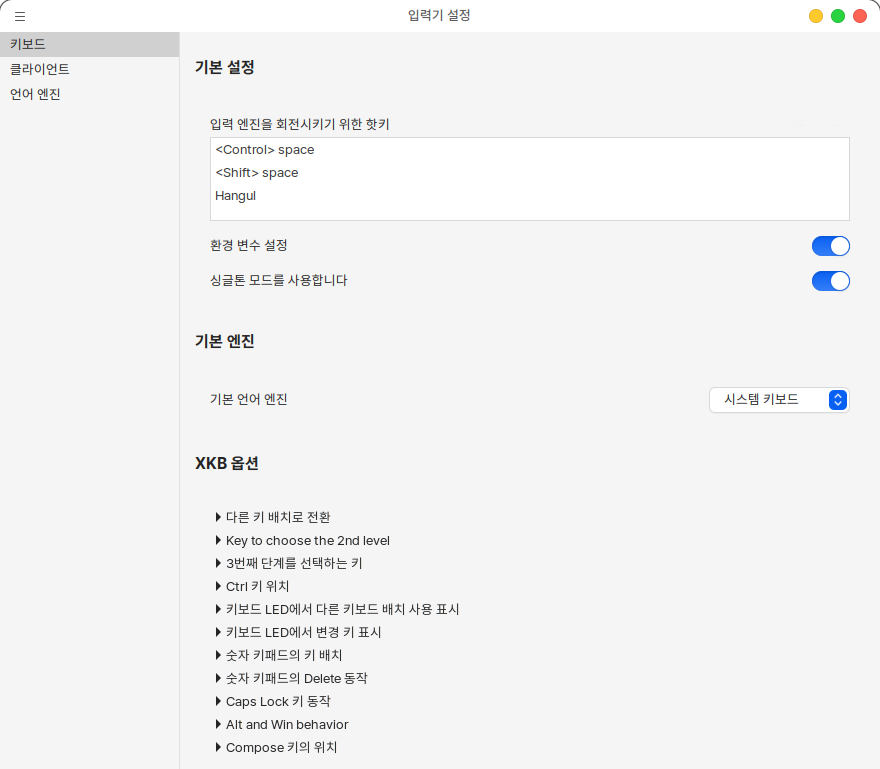Toggle the 환경 변수 설정 switch
Image resolution: width=880 pixels, height=769 pixels.
(830, 246)
